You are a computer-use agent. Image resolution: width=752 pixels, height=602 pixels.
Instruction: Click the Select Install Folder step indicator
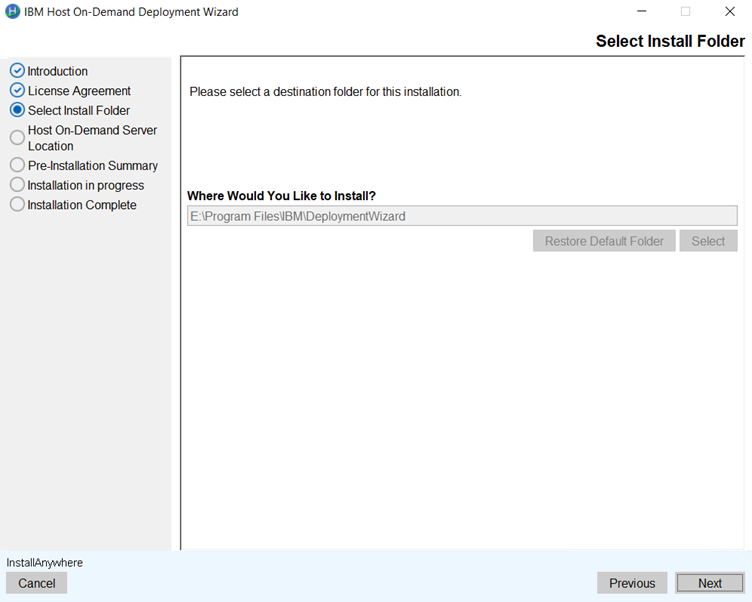point(17,111)
